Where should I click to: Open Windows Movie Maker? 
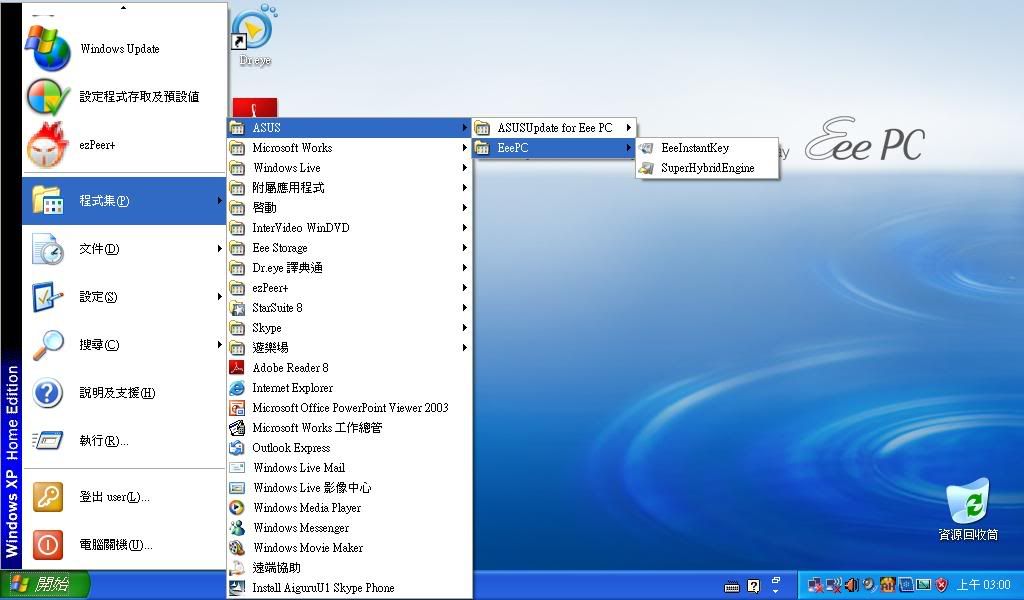307,548
